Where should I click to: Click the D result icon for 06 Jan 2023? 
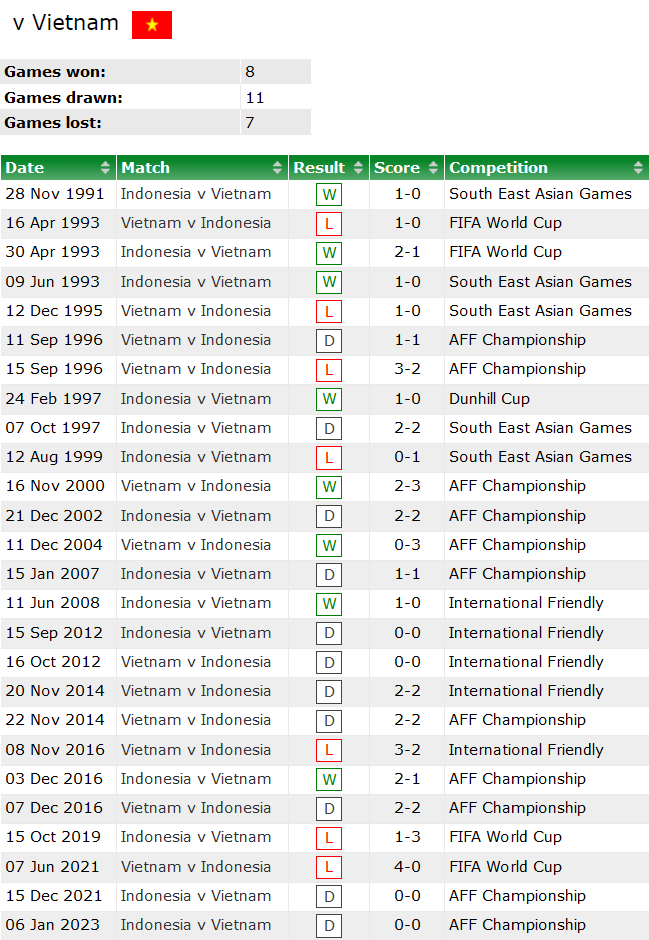[328, 926]
